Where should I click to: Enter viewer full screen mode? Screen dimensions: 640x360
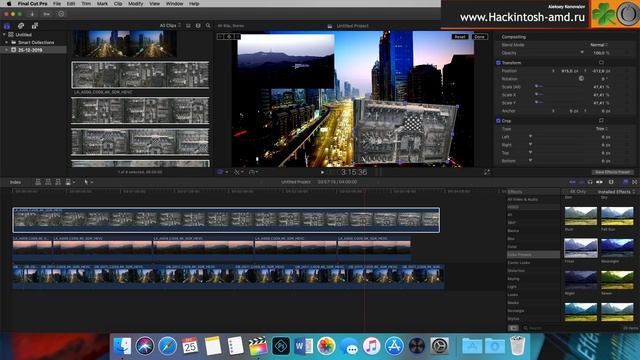coord(487,172)
